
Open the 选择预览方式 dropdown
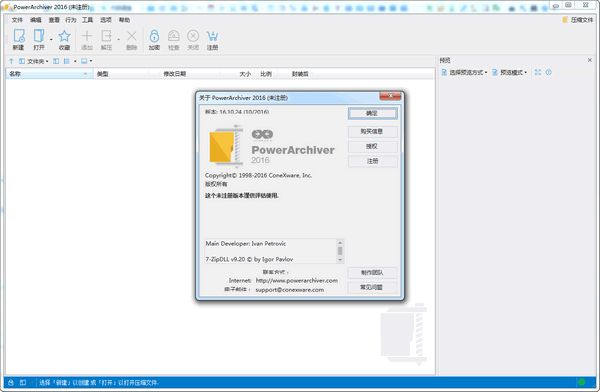[464, 72]
